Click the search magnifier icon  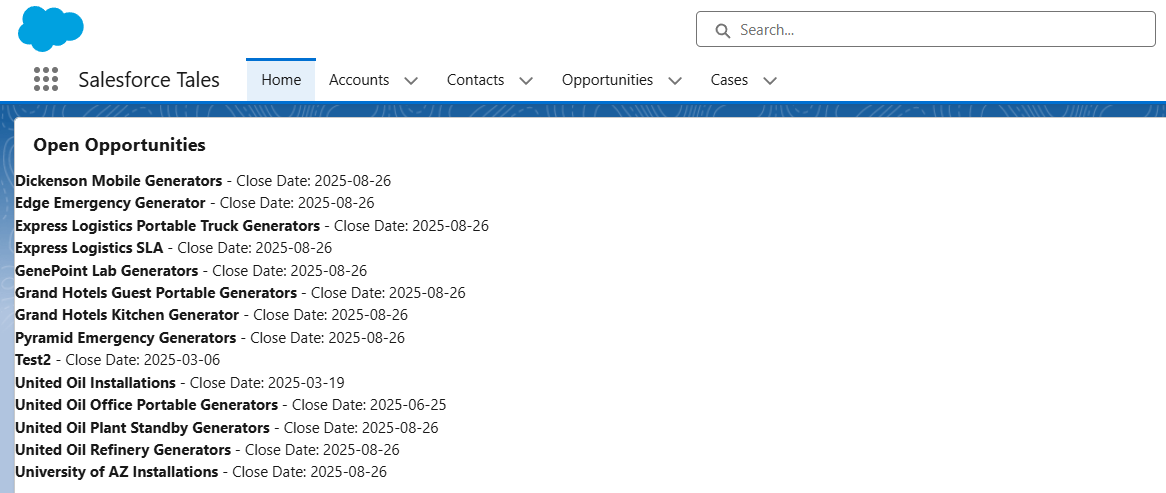722,30
